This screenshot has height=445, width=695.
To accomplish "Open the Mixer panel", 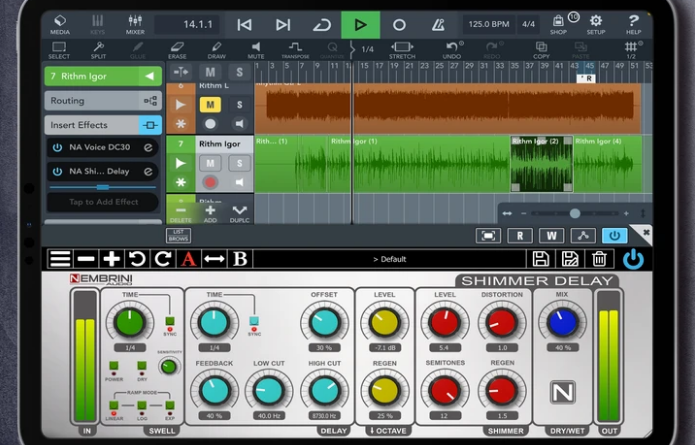I will [135, 24].
